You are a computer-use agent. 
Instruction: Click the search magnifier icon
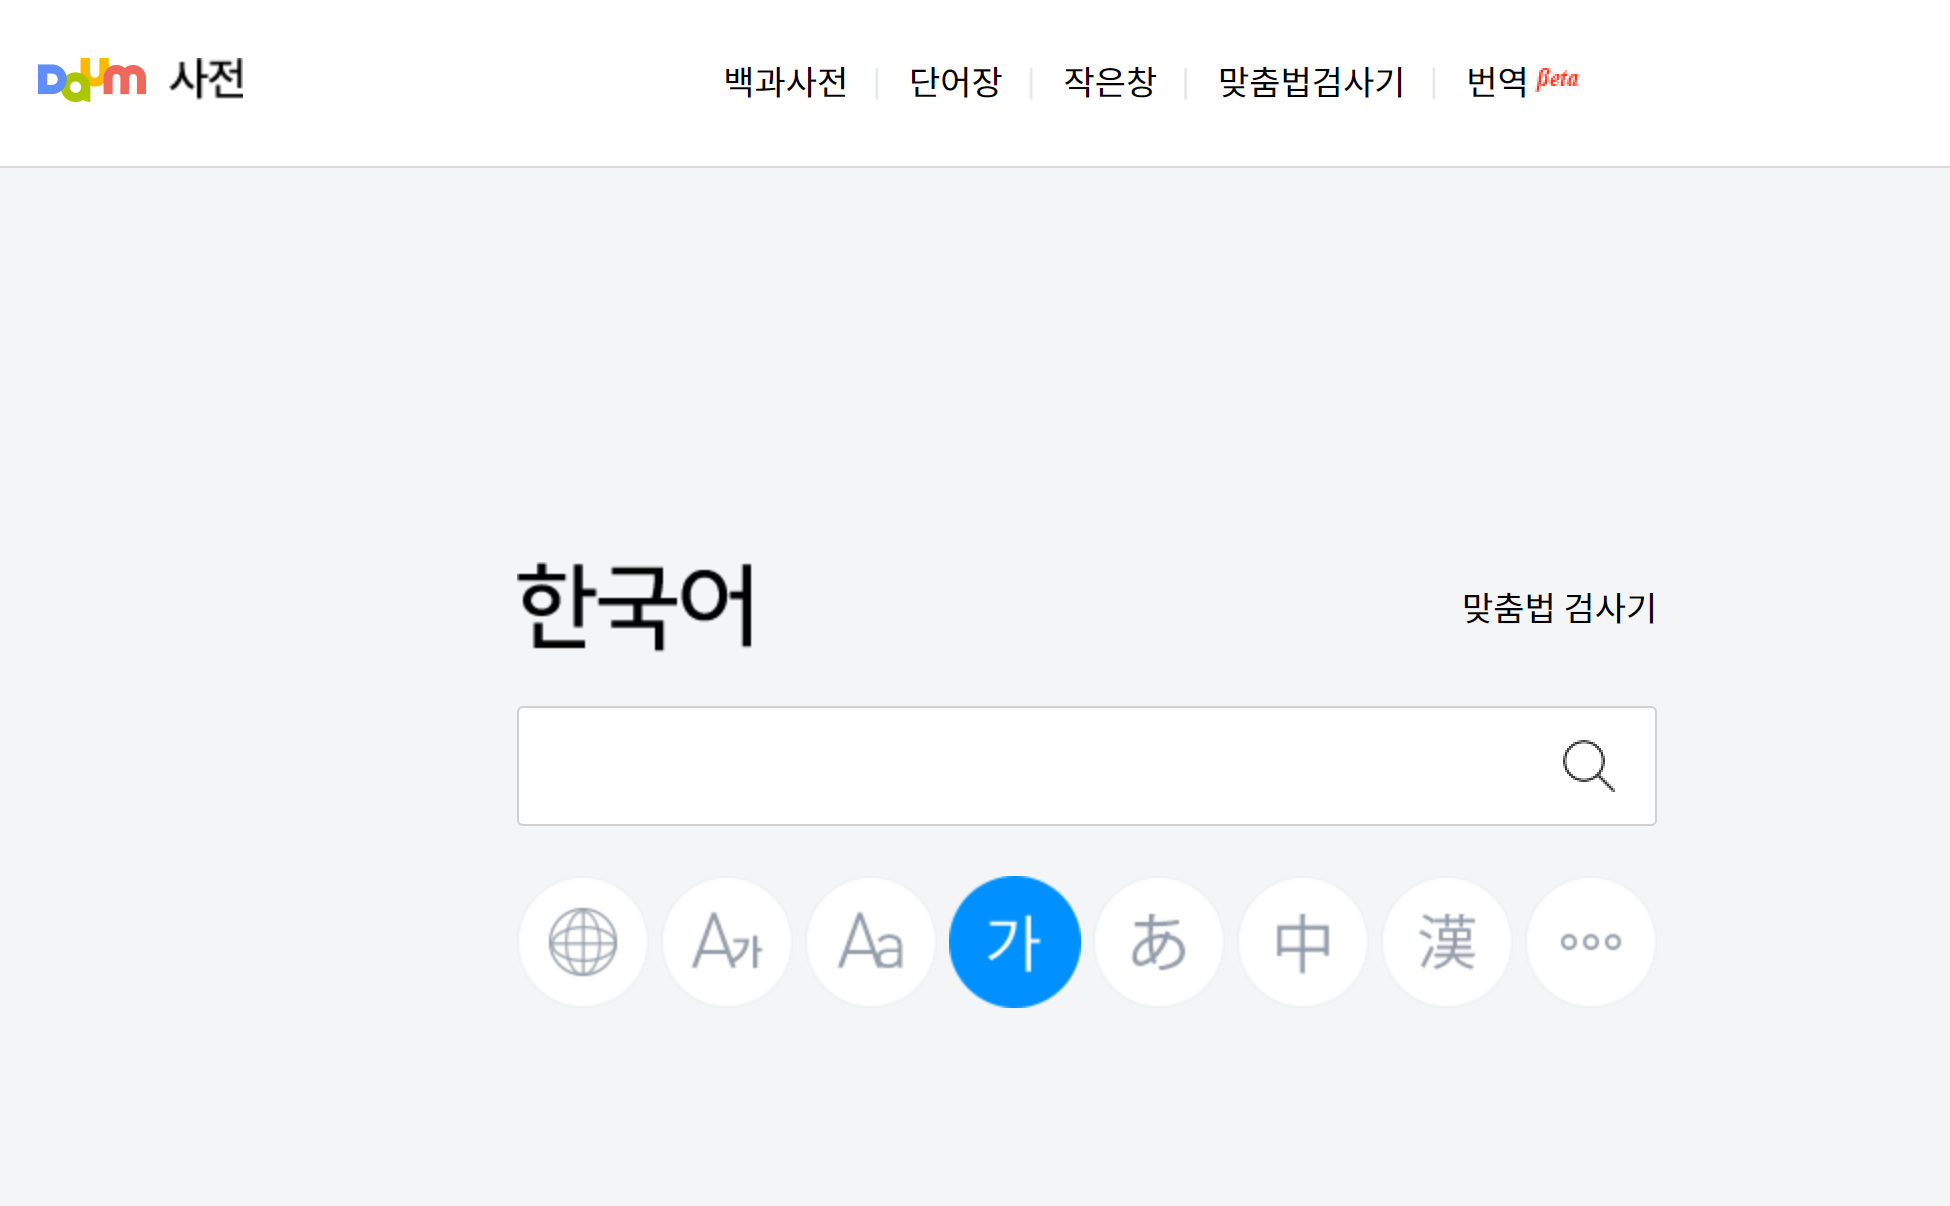[1590, 766]
